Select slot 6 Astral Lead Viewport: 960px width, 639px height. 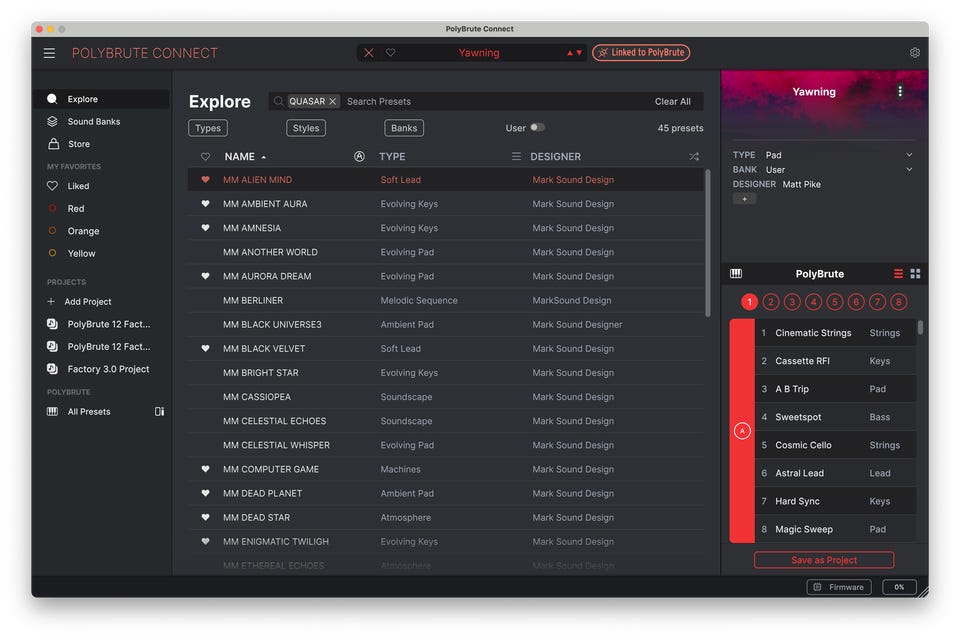(x=836, y=473)
